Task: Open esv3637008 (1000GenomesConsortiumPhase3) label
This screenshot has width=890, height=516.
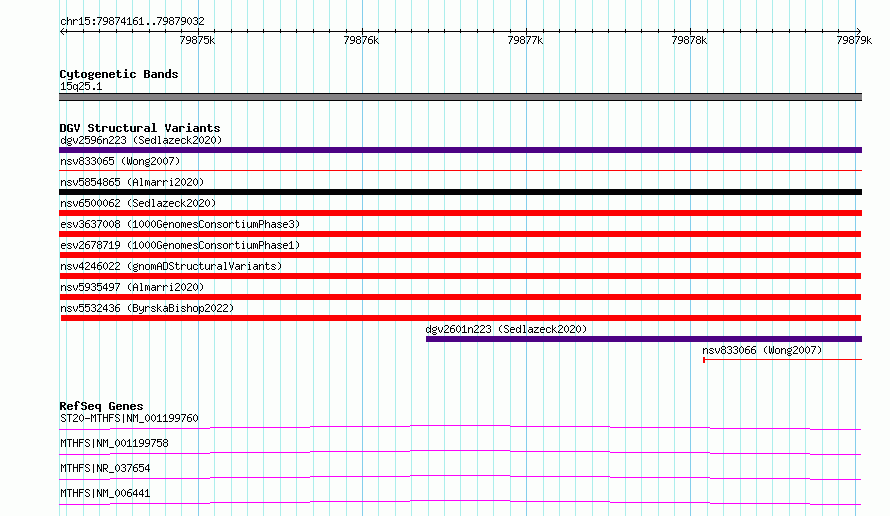Action: pos(180,224)
